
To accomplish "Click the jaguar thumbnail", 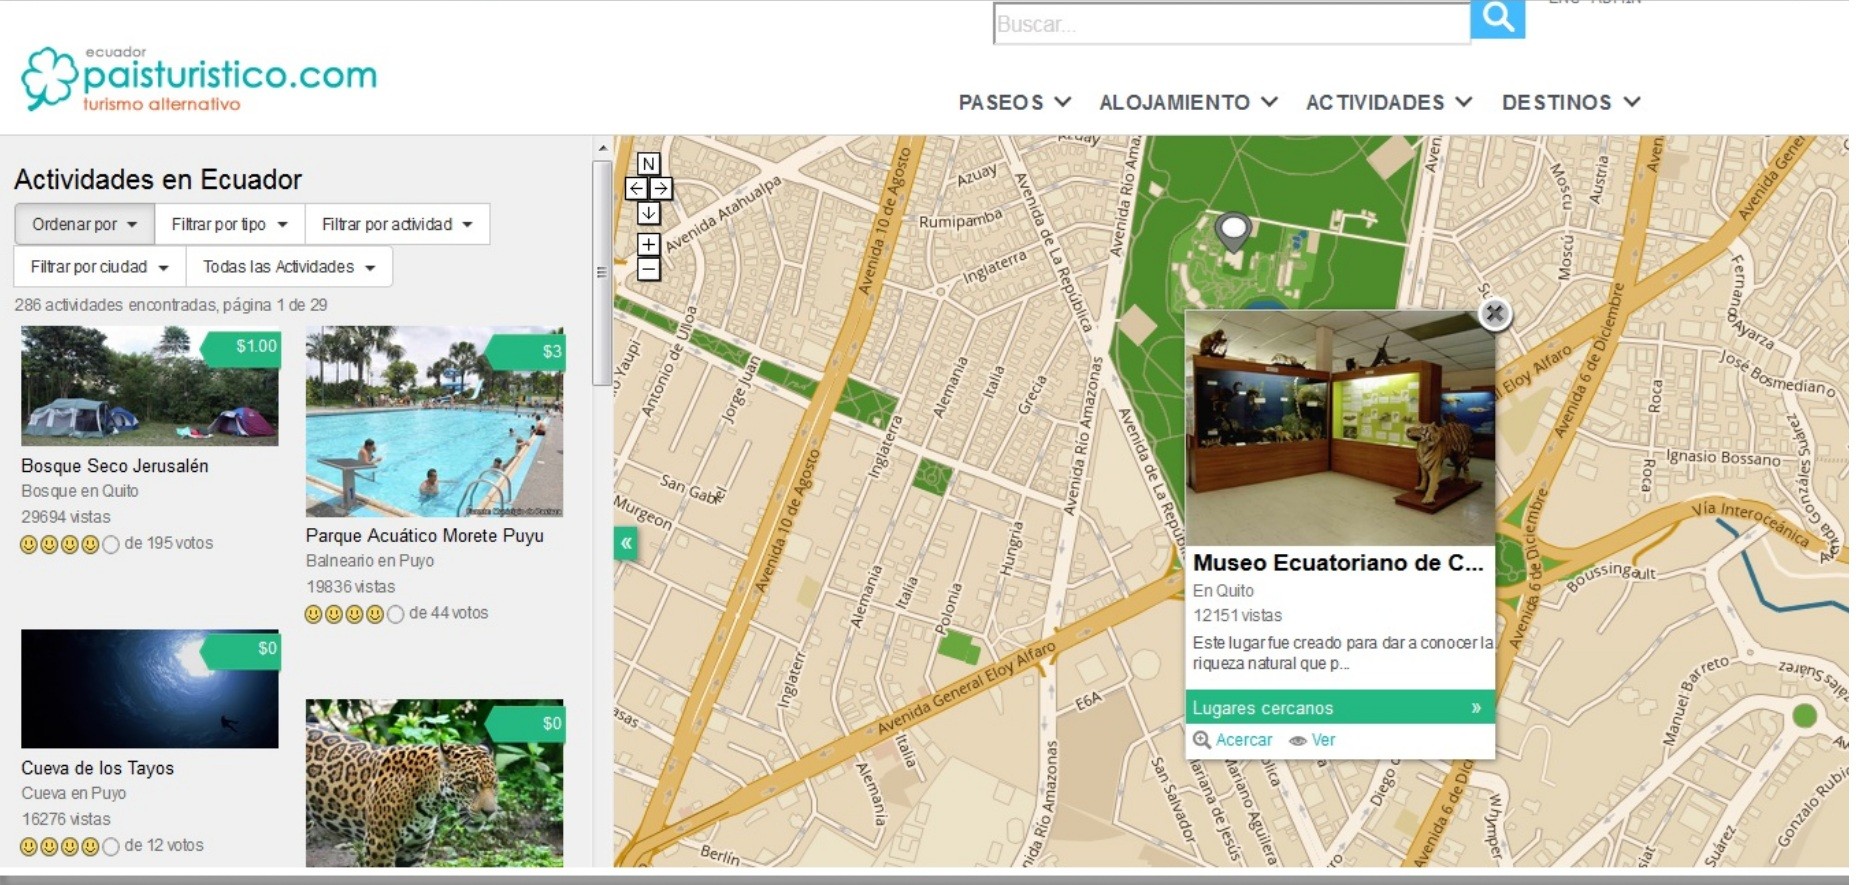I will [434, 783].
